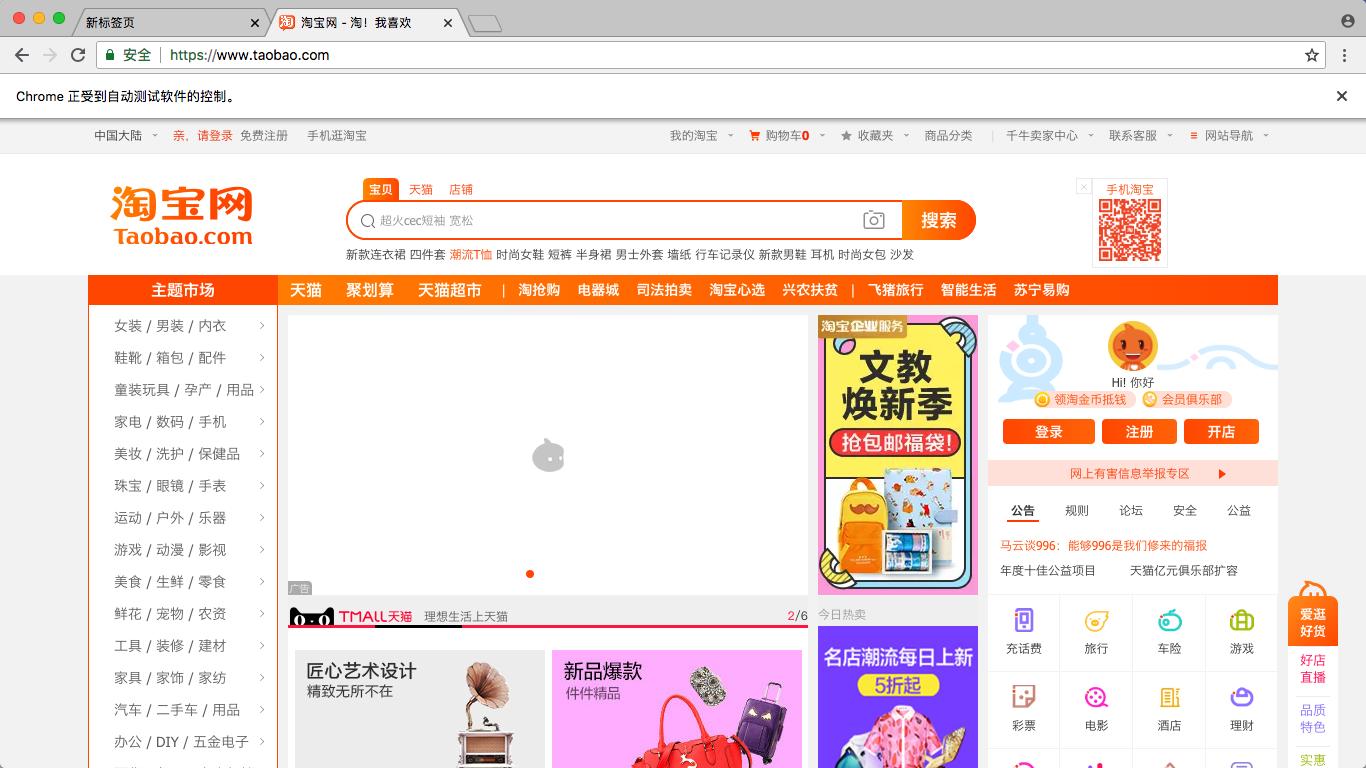Click the 电影 movie icon
Image resolution: width=1366 pixels, height=768 pixels.
click(x=1096, y=697)
